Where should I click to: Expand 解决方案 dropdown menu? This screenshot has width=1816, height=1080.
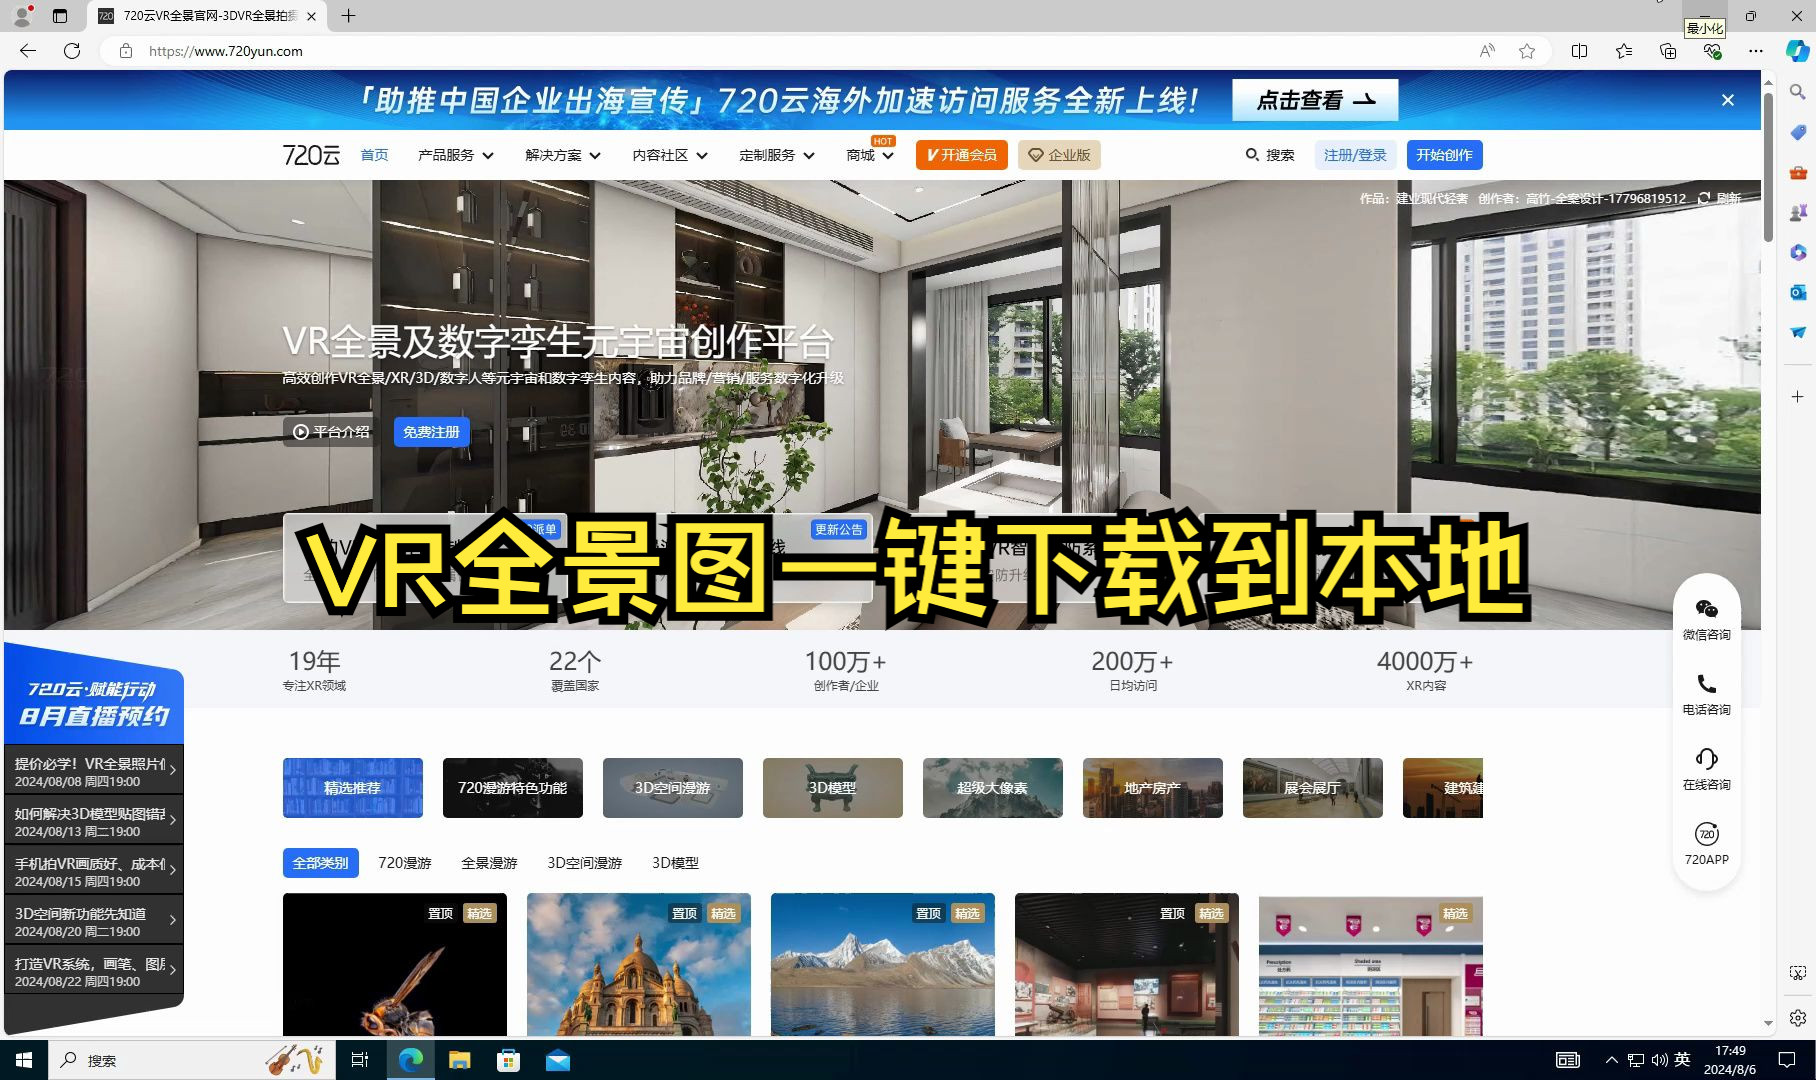pyautogui.click(x=563, y=155)
